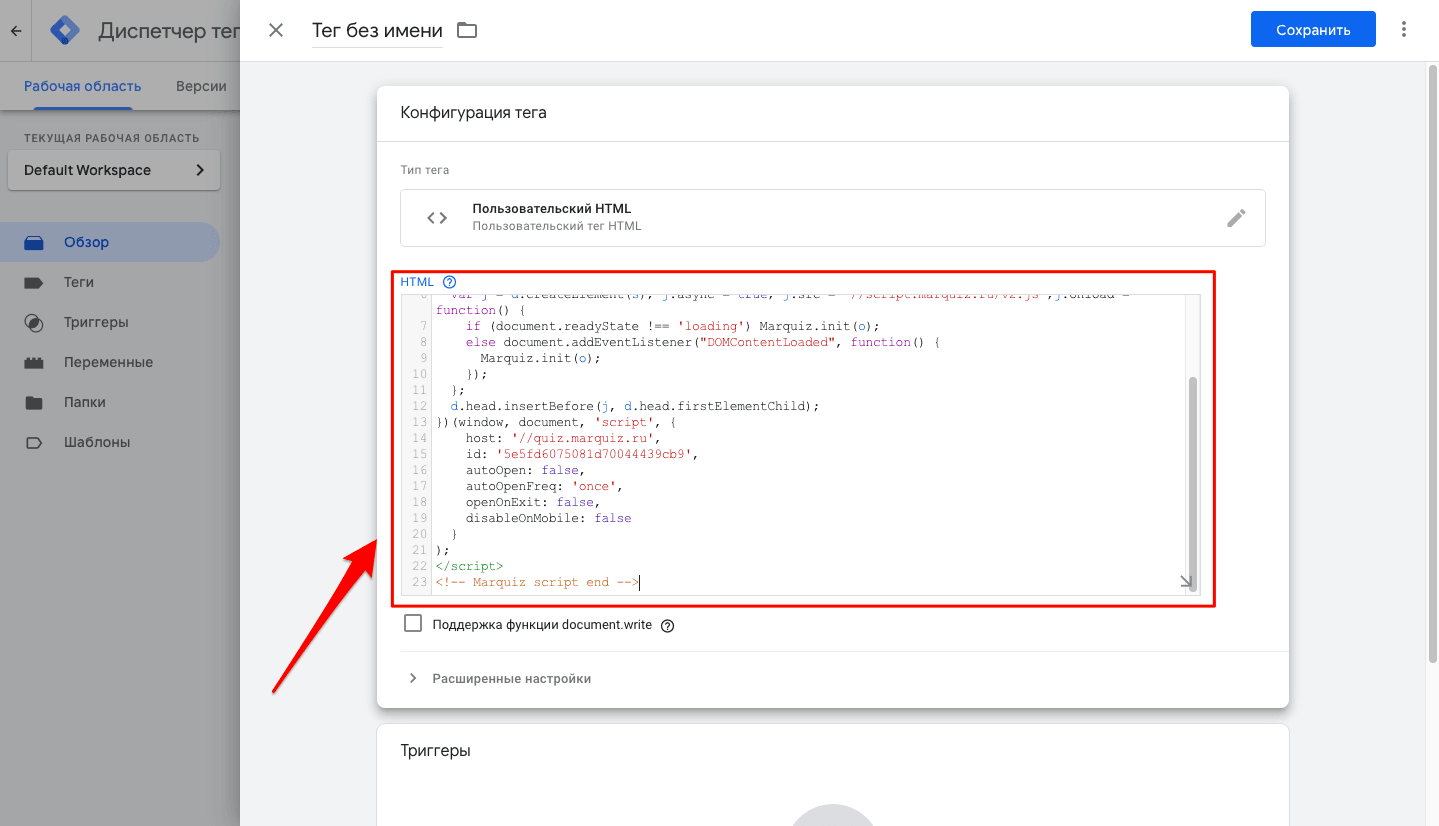The height and width of the screenshot is (826, 1439).
Task: Click the Шаблоны label icon
Action: (x=34, y=442)
